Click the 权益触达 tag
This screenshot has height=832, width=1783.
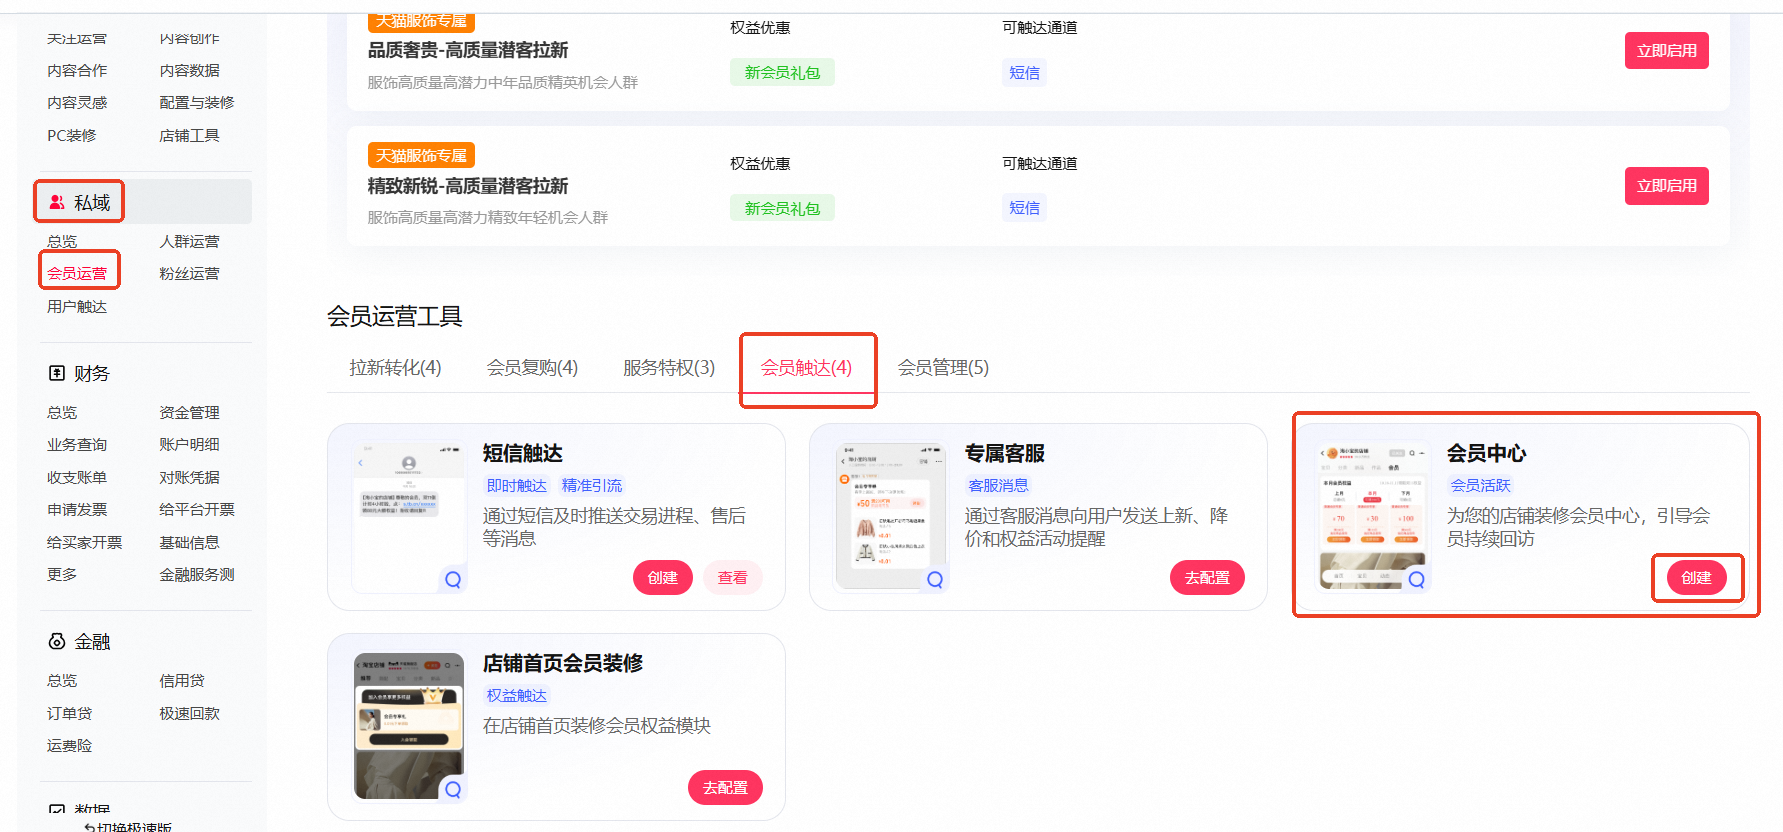pos(517,695)
